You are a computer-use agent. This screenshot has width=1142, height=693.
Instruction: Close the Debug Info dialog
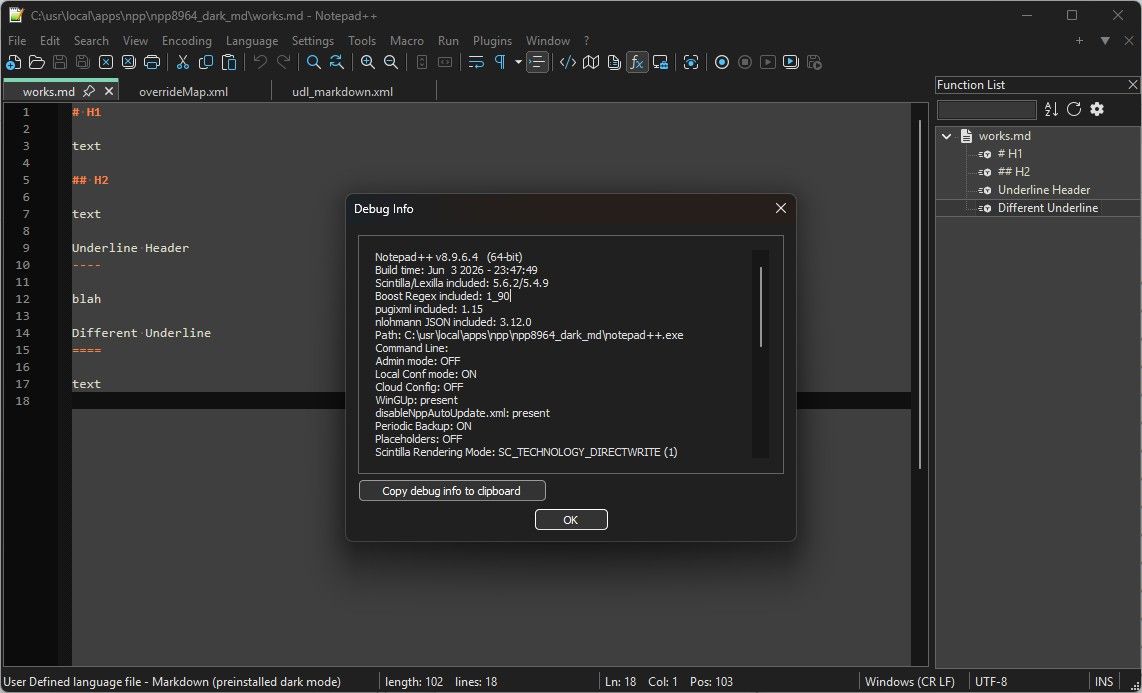pyautogui.click(x=781, y=208)
